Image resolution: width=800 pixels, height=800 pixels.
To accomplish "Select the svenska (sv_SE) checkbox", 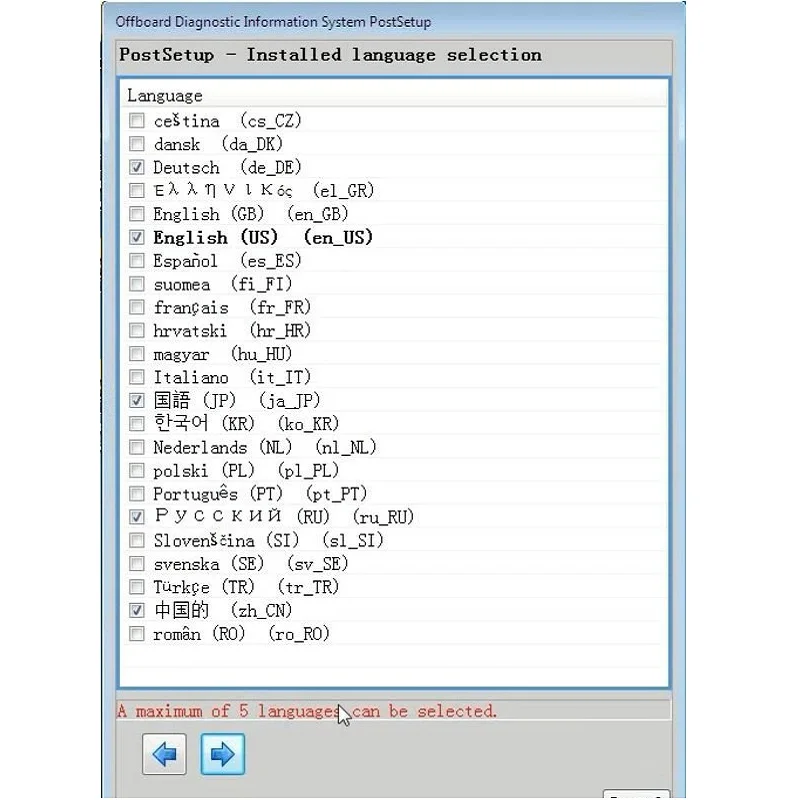I will click(x=137, y=564).
